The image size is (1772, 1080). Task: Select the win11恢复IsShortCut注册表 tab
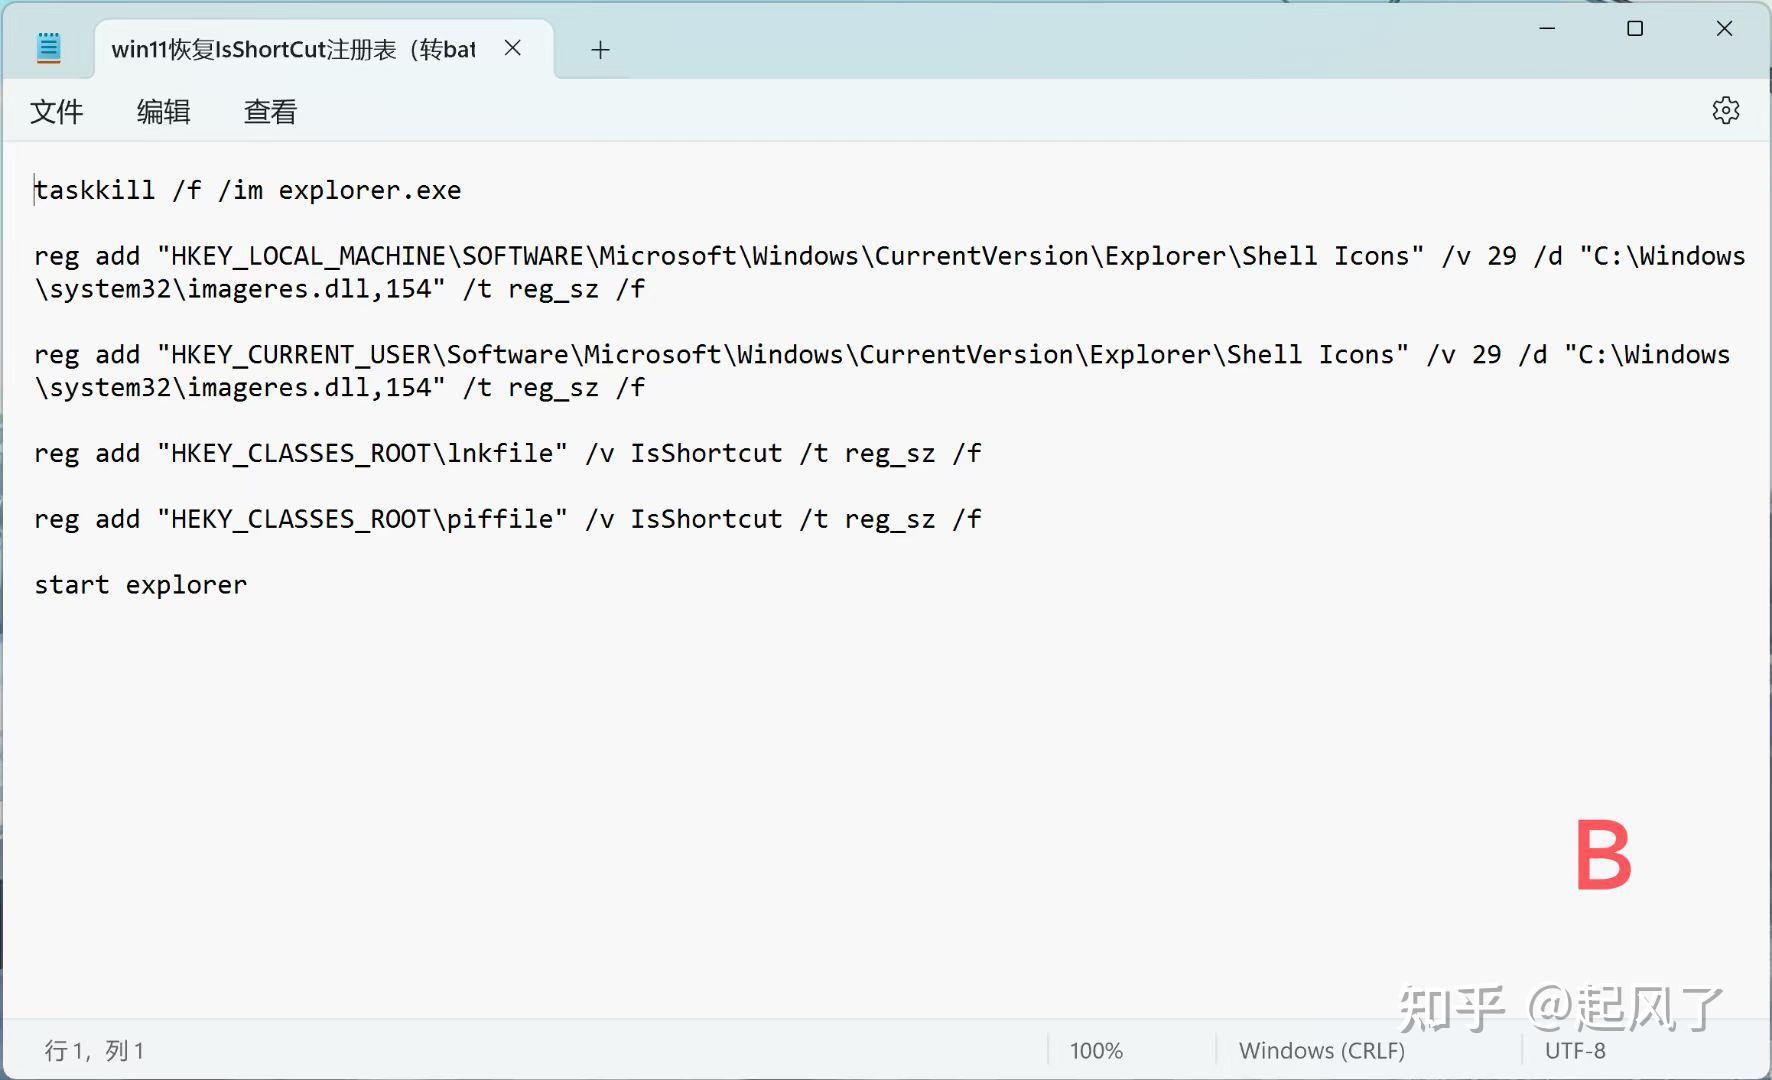[324, 49]
